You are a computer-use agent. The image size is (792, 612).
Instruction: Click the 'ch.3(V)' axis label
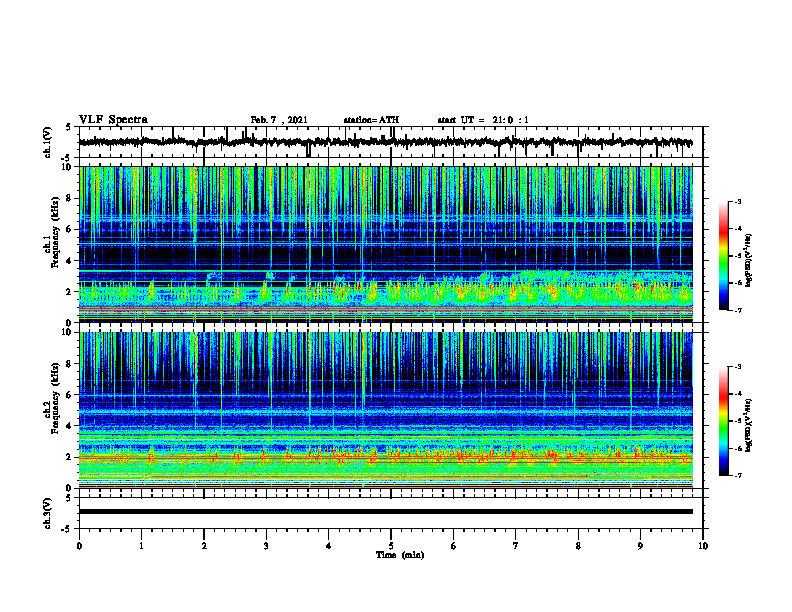click(x=48, y=513)
